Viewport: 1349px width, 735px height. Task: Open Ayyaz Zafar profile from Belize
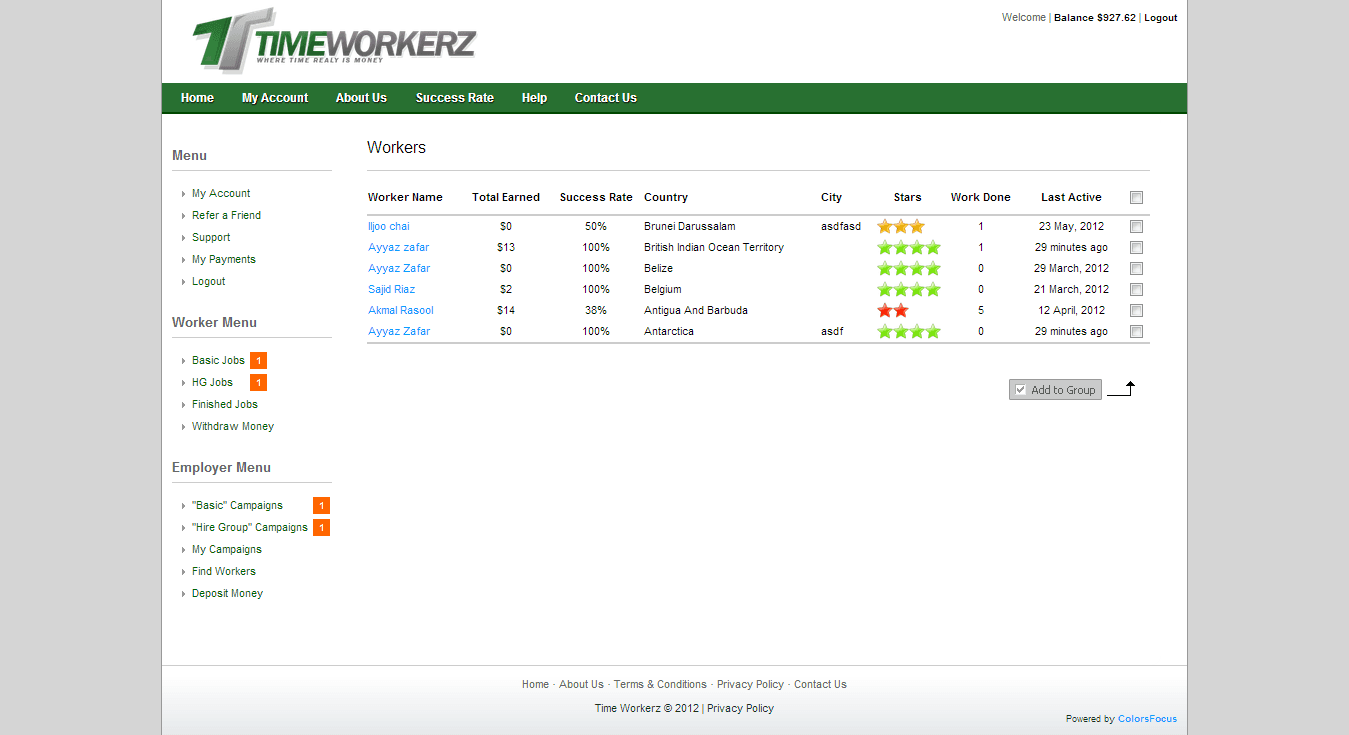click(x=399, y=269)
